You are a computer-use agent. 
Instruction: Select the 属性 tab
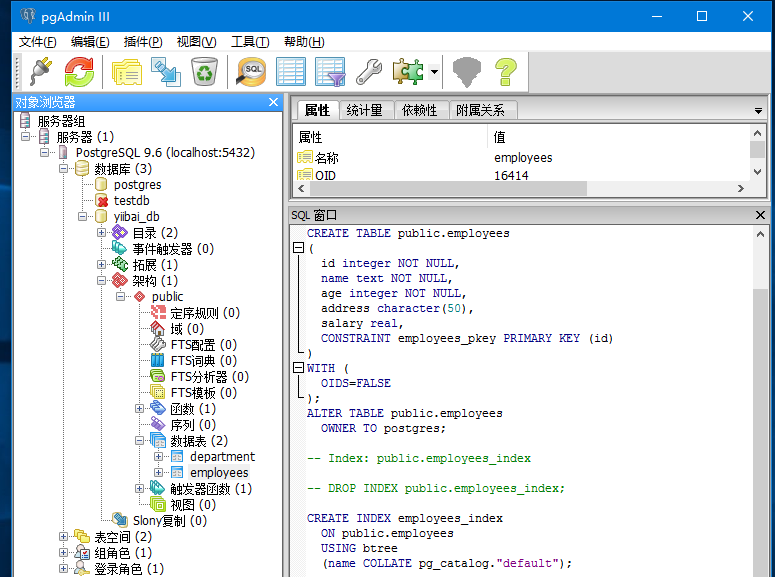tap(317, 110)
